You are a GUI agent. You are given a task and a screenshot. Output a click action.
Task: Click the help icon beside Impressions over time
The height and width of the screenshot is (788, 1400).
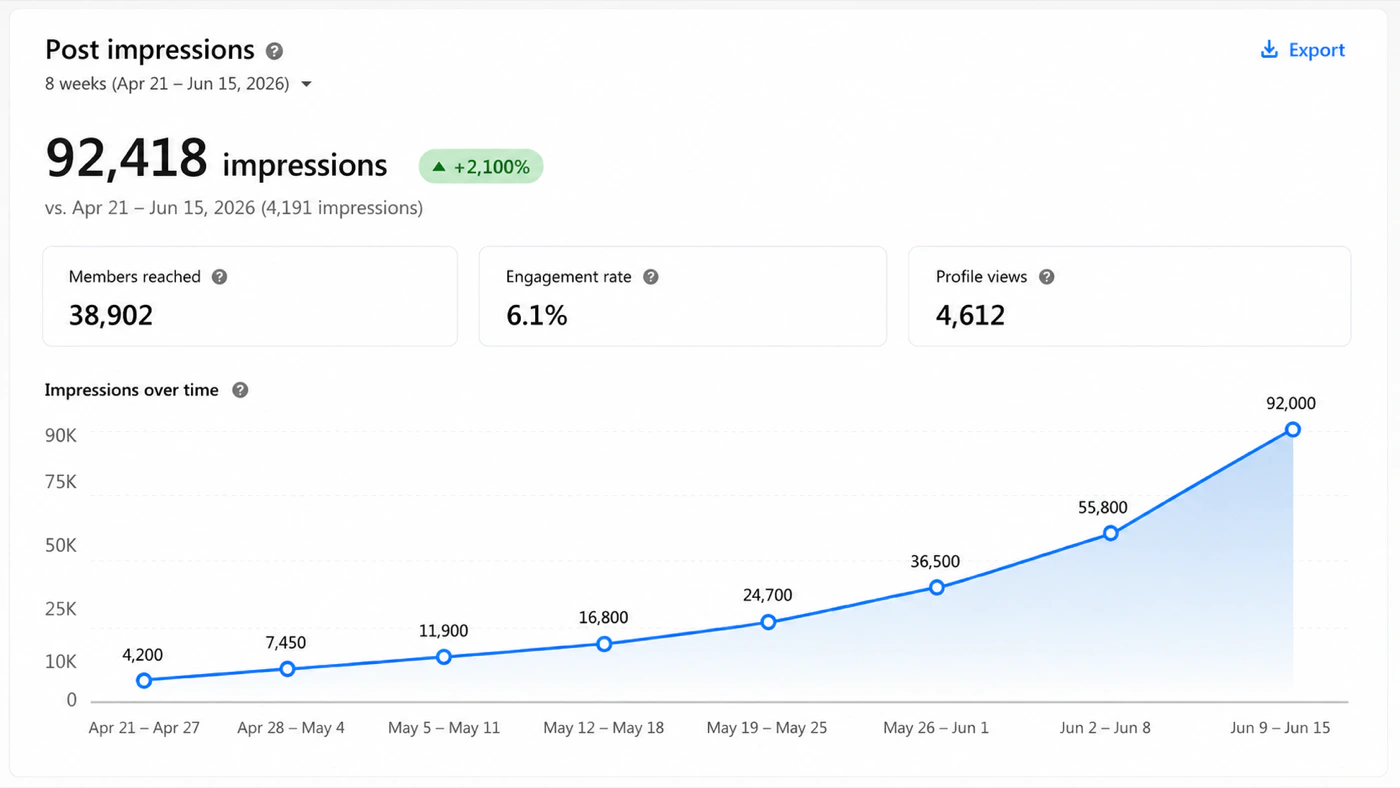click(x=240, y=390)
